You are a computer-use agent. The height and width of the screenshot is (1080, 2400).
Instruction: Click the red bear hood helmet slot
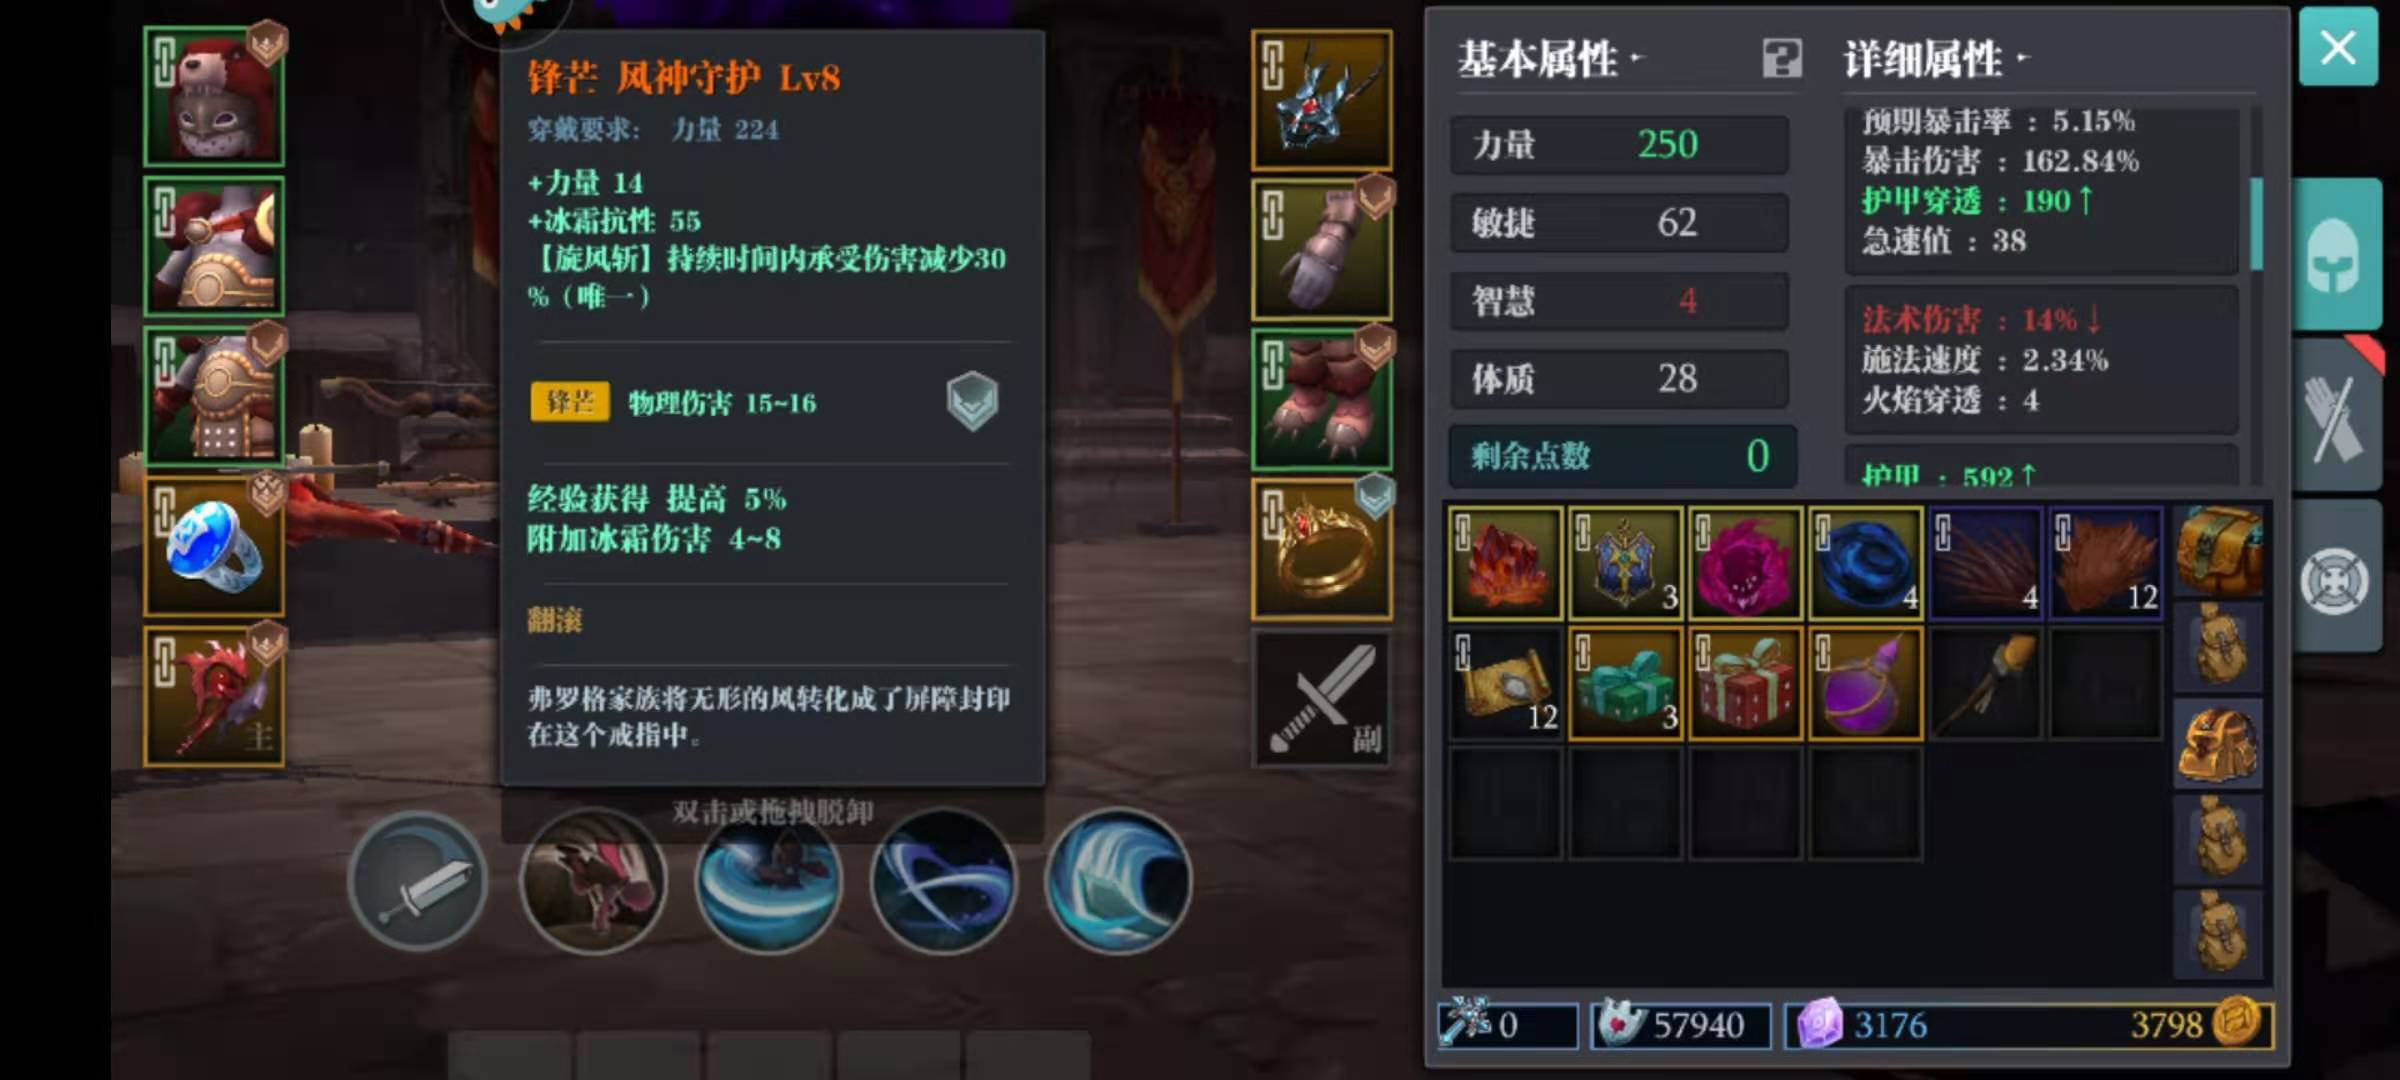[x=214, y=97]
